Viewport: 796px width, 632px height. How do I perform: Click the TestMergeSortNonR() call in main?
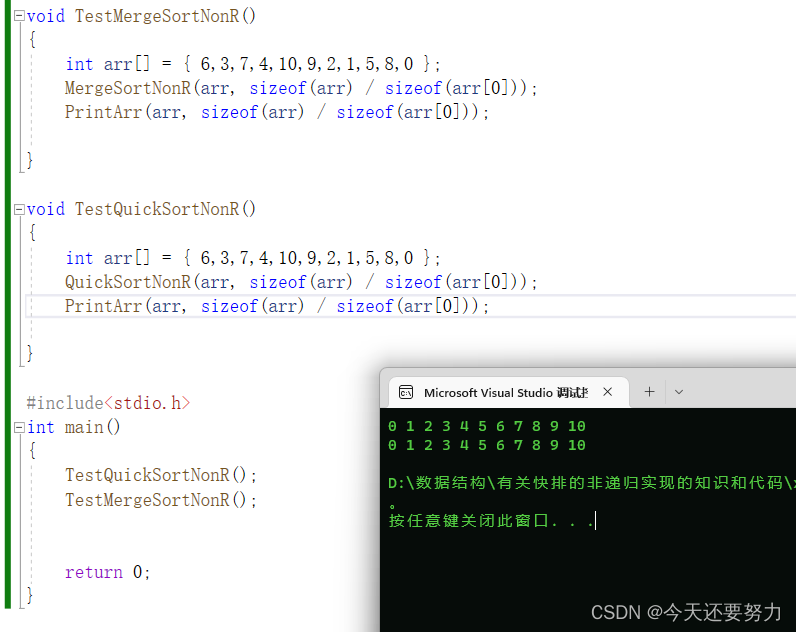(x=161, y=501)
